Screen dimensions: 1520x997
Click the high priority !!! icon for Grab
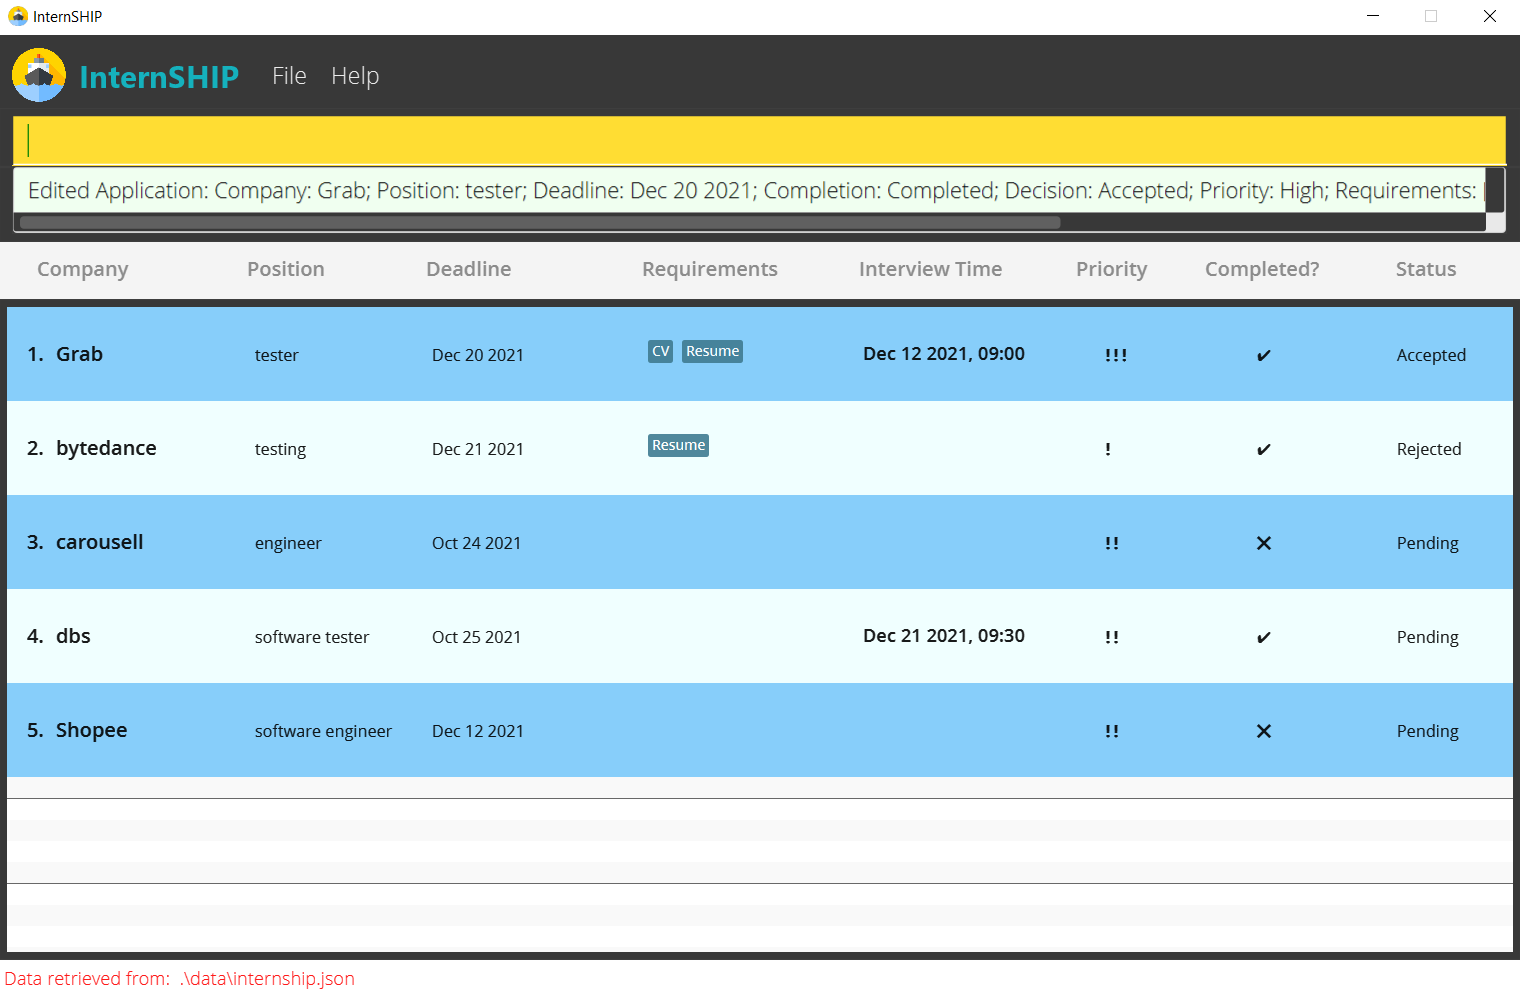(1116, 355)
